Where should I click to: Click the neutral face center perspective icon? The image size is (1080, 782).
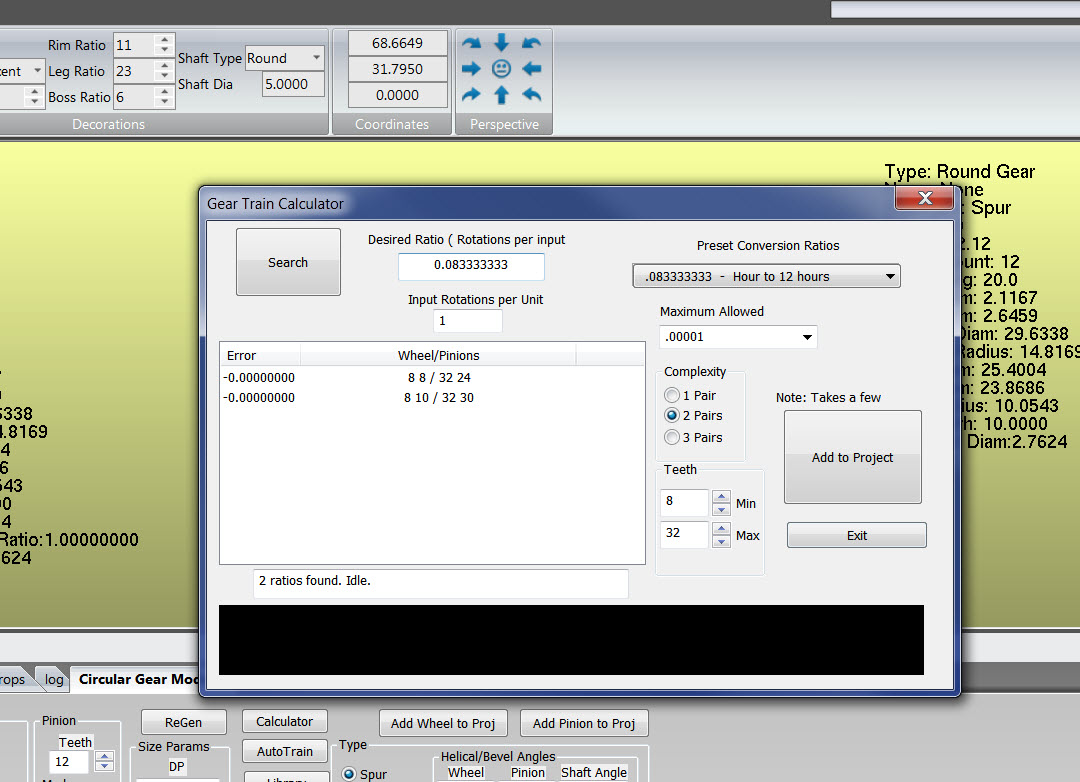coord(502,69)
